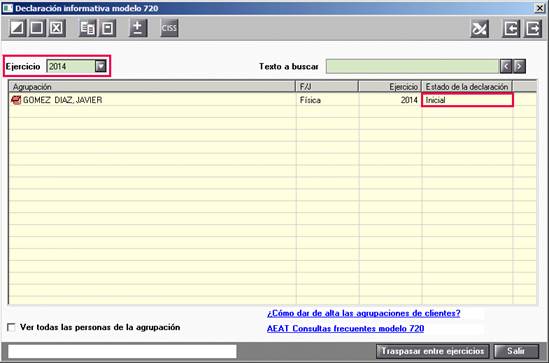Screen dimensions: 549x363
Task: Click the crossed square delete icon
Action: coord(56,28)
